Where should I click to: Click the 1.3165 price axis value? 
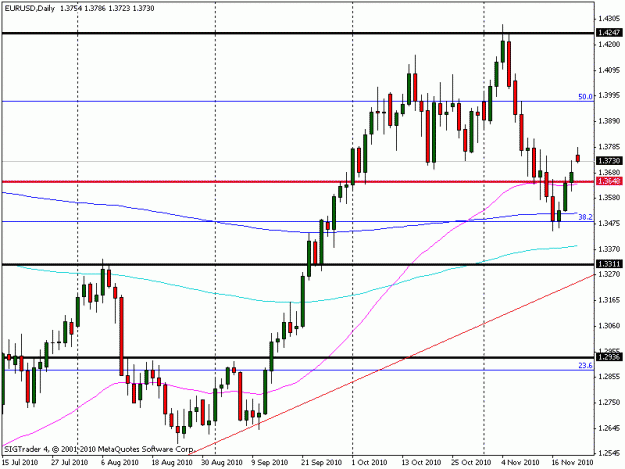pyautogui.click(x=609, y=300)
